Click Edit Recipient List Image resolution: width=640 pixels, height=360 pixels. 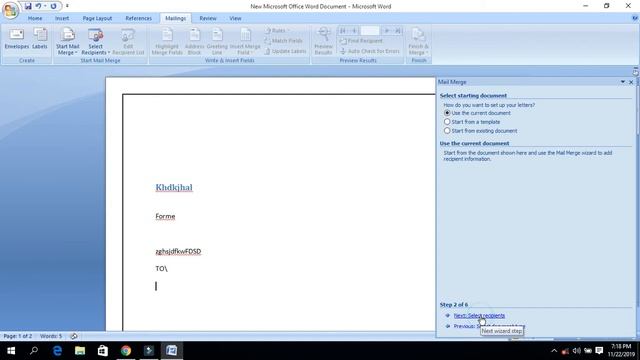click(x=128, y=42)
